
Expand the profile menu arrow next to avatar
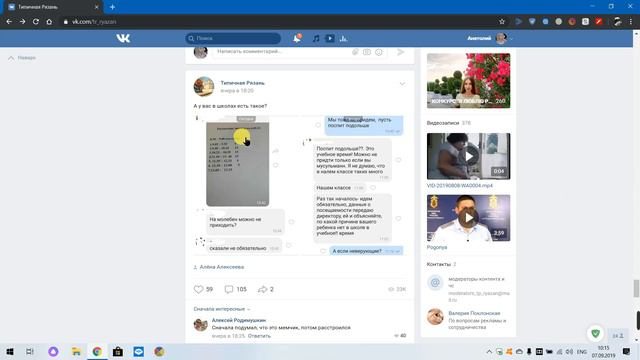[511, 38]
